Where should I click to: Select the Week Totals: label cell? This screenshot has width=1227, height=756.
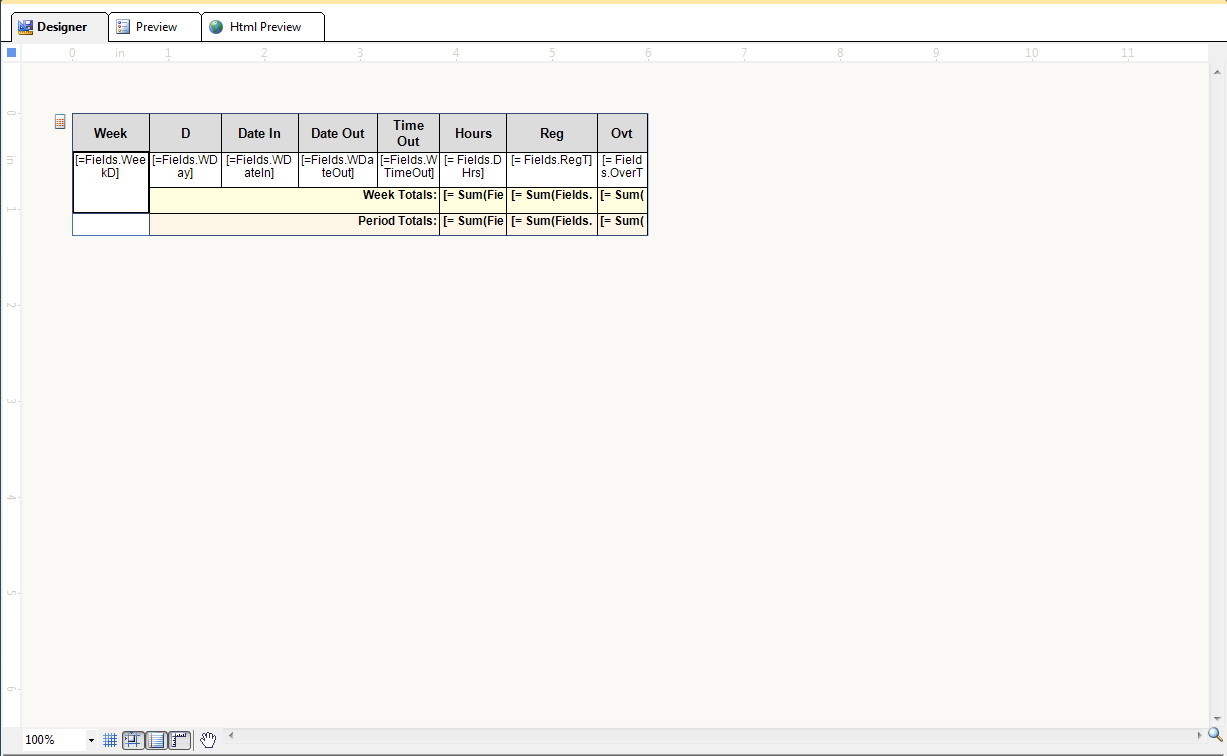[x=295, y=200]
